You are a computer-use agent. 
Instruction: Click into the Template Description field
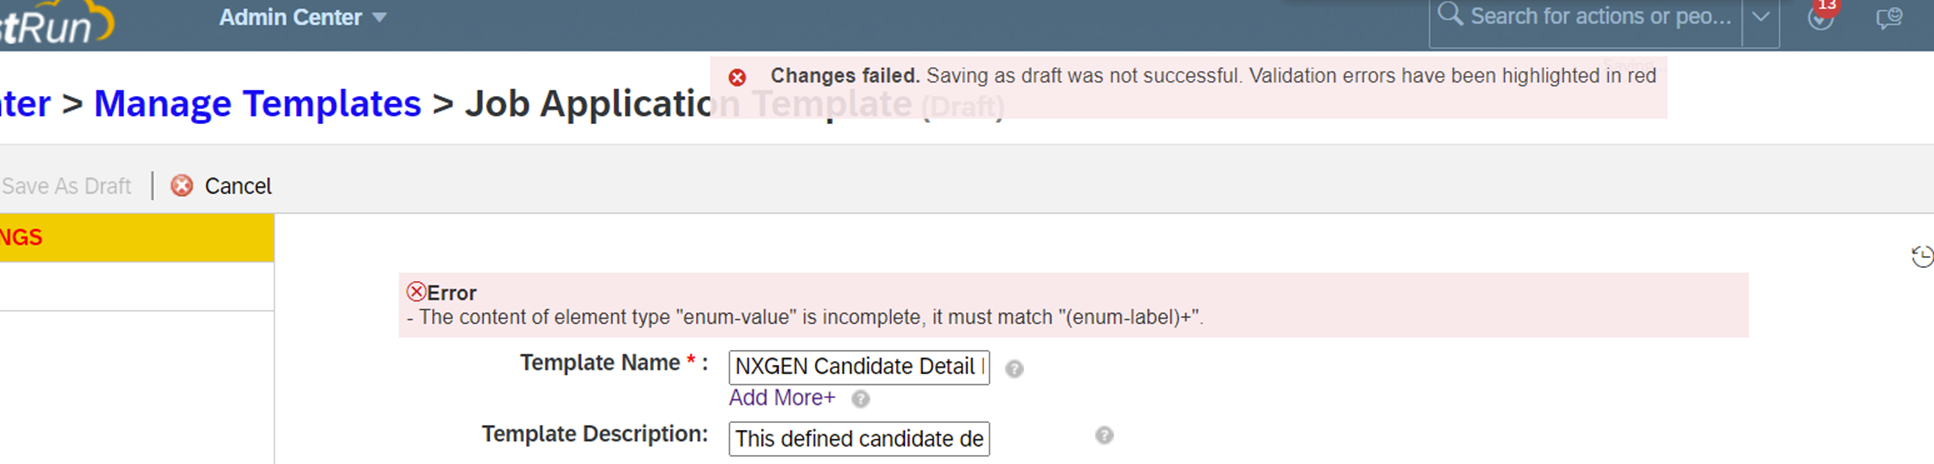859,439
